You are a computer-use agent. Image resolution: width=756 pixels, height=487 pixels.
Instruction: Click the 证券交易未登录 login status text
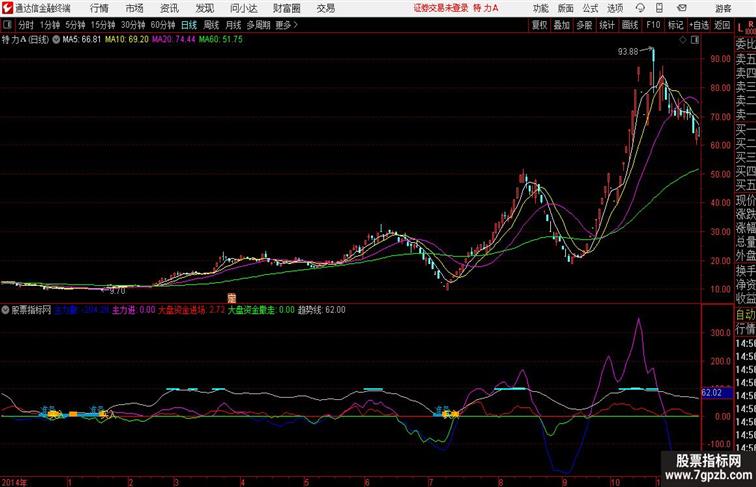click(x=441, y=8)
